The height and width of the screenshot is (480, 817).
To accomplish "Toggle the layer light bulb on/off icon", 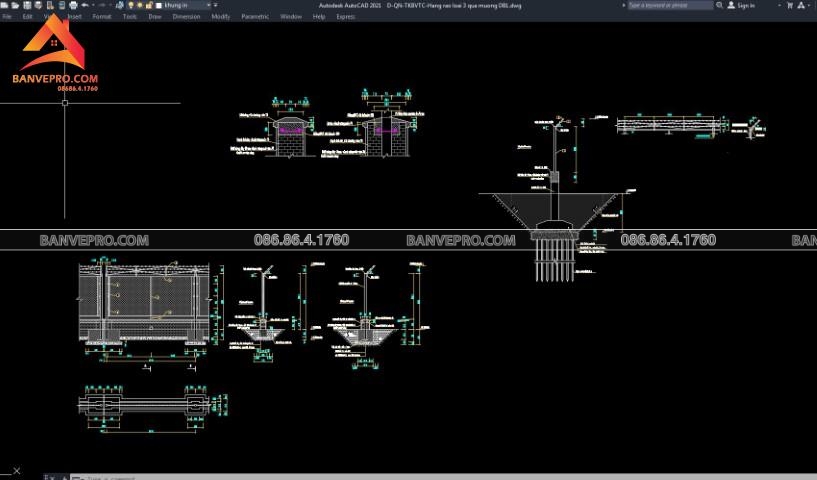I will (x=131, y=5).
